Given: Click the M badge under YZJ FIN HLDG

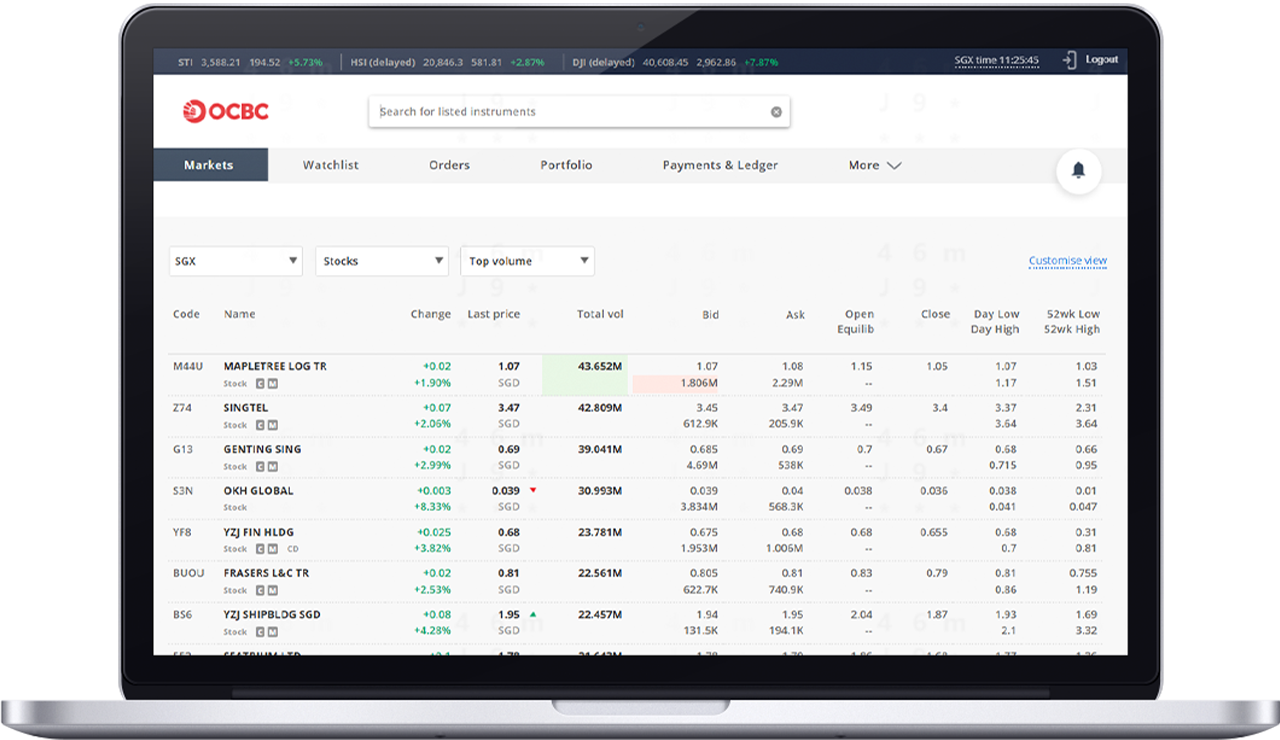Looking at the screenshot, I should 273,549.
